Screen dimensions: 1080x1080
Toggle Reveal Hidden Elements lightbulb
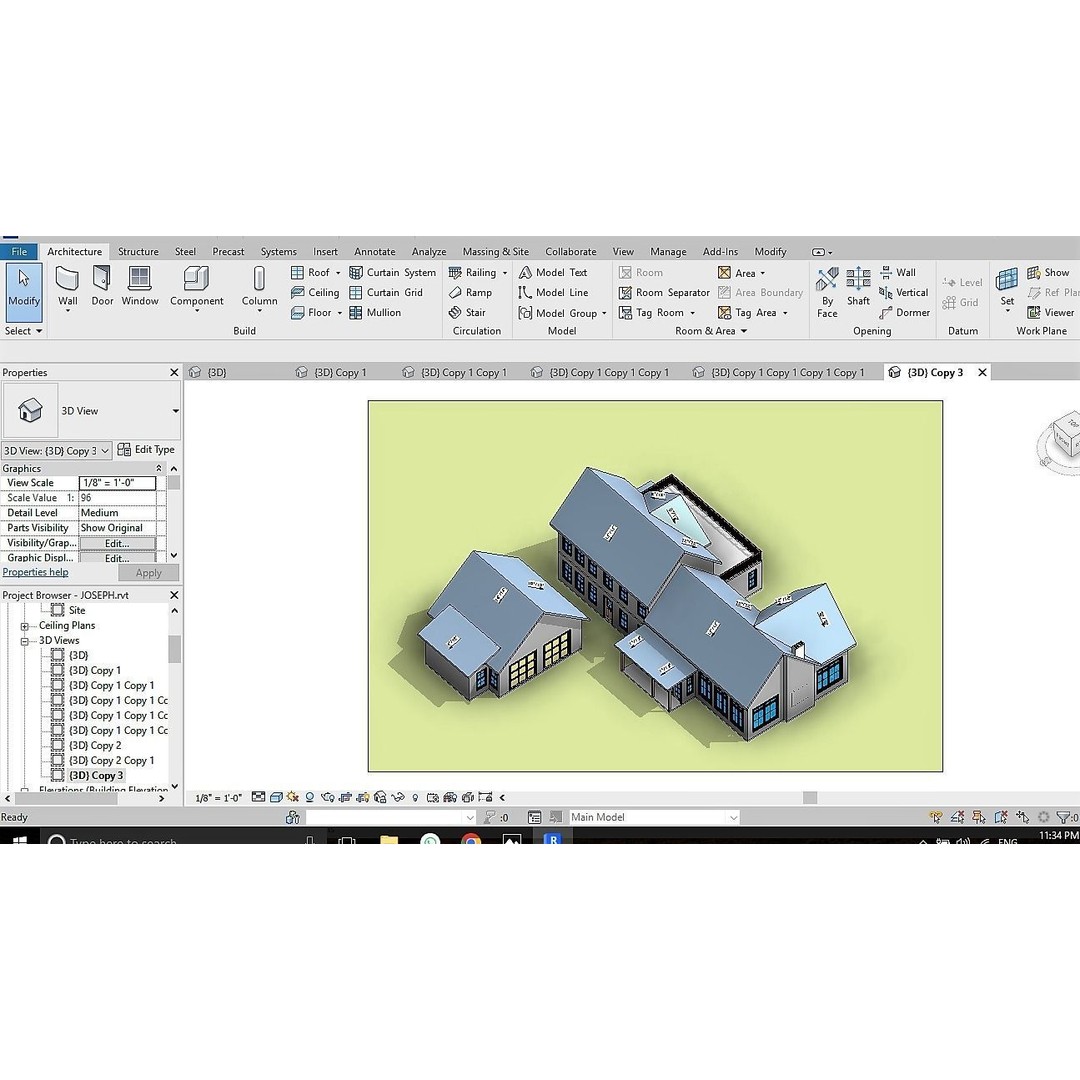414,797
